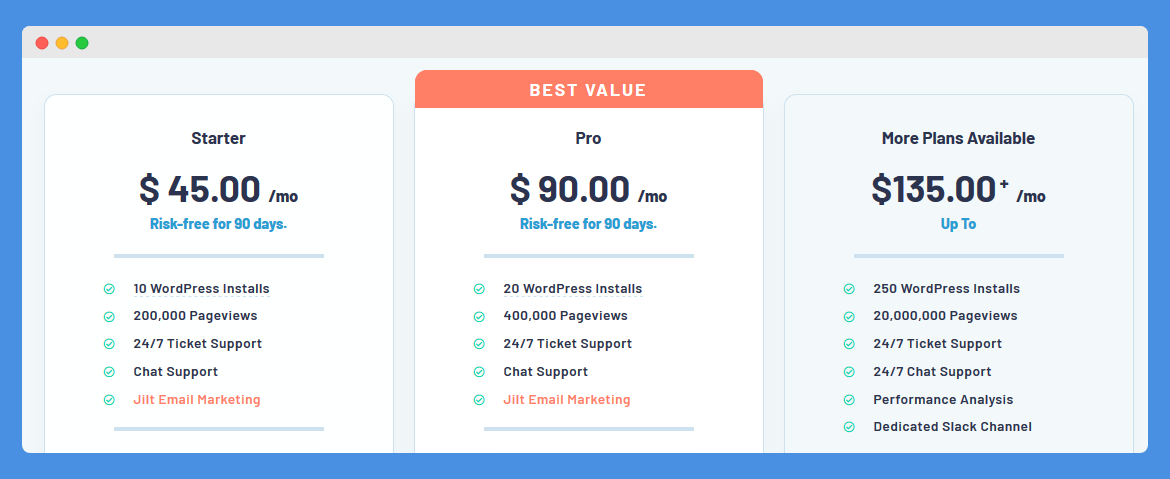Click the check icon beside 400,000 Pageviews
Image resolution: width=1170 pixels, height=479 pixels.
pos(479,316)
